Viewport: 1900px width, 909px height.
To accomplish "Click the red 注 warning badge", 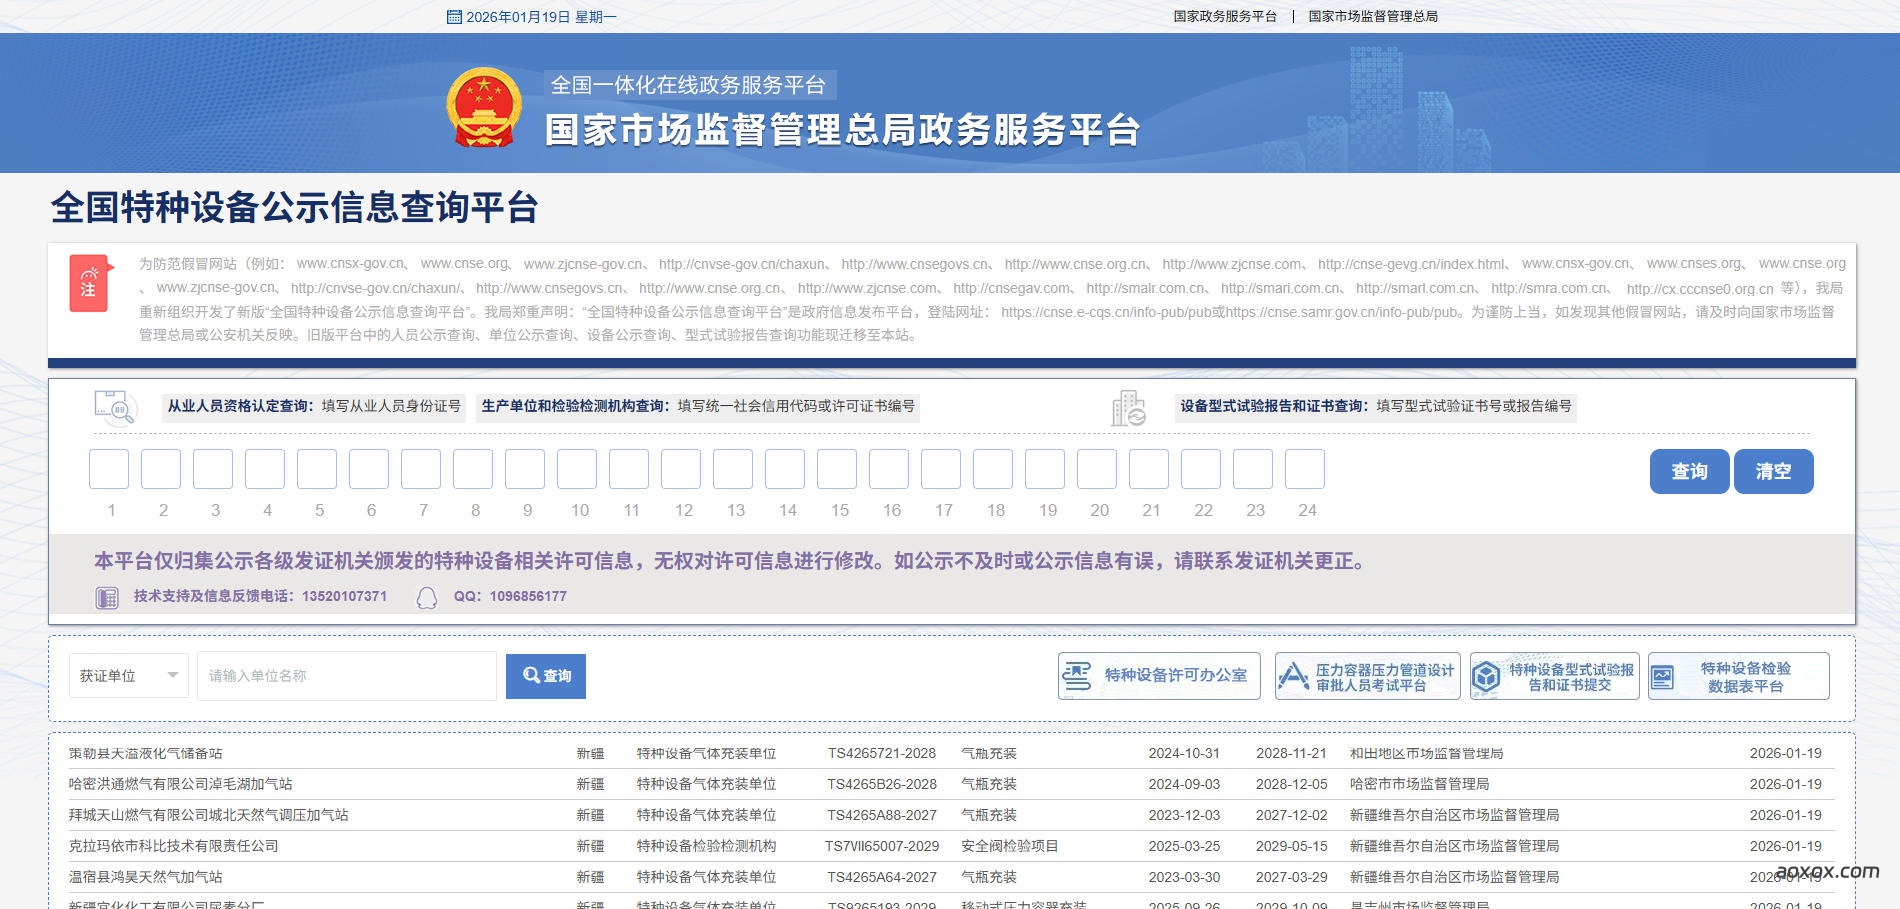I will tap(87, 283).
